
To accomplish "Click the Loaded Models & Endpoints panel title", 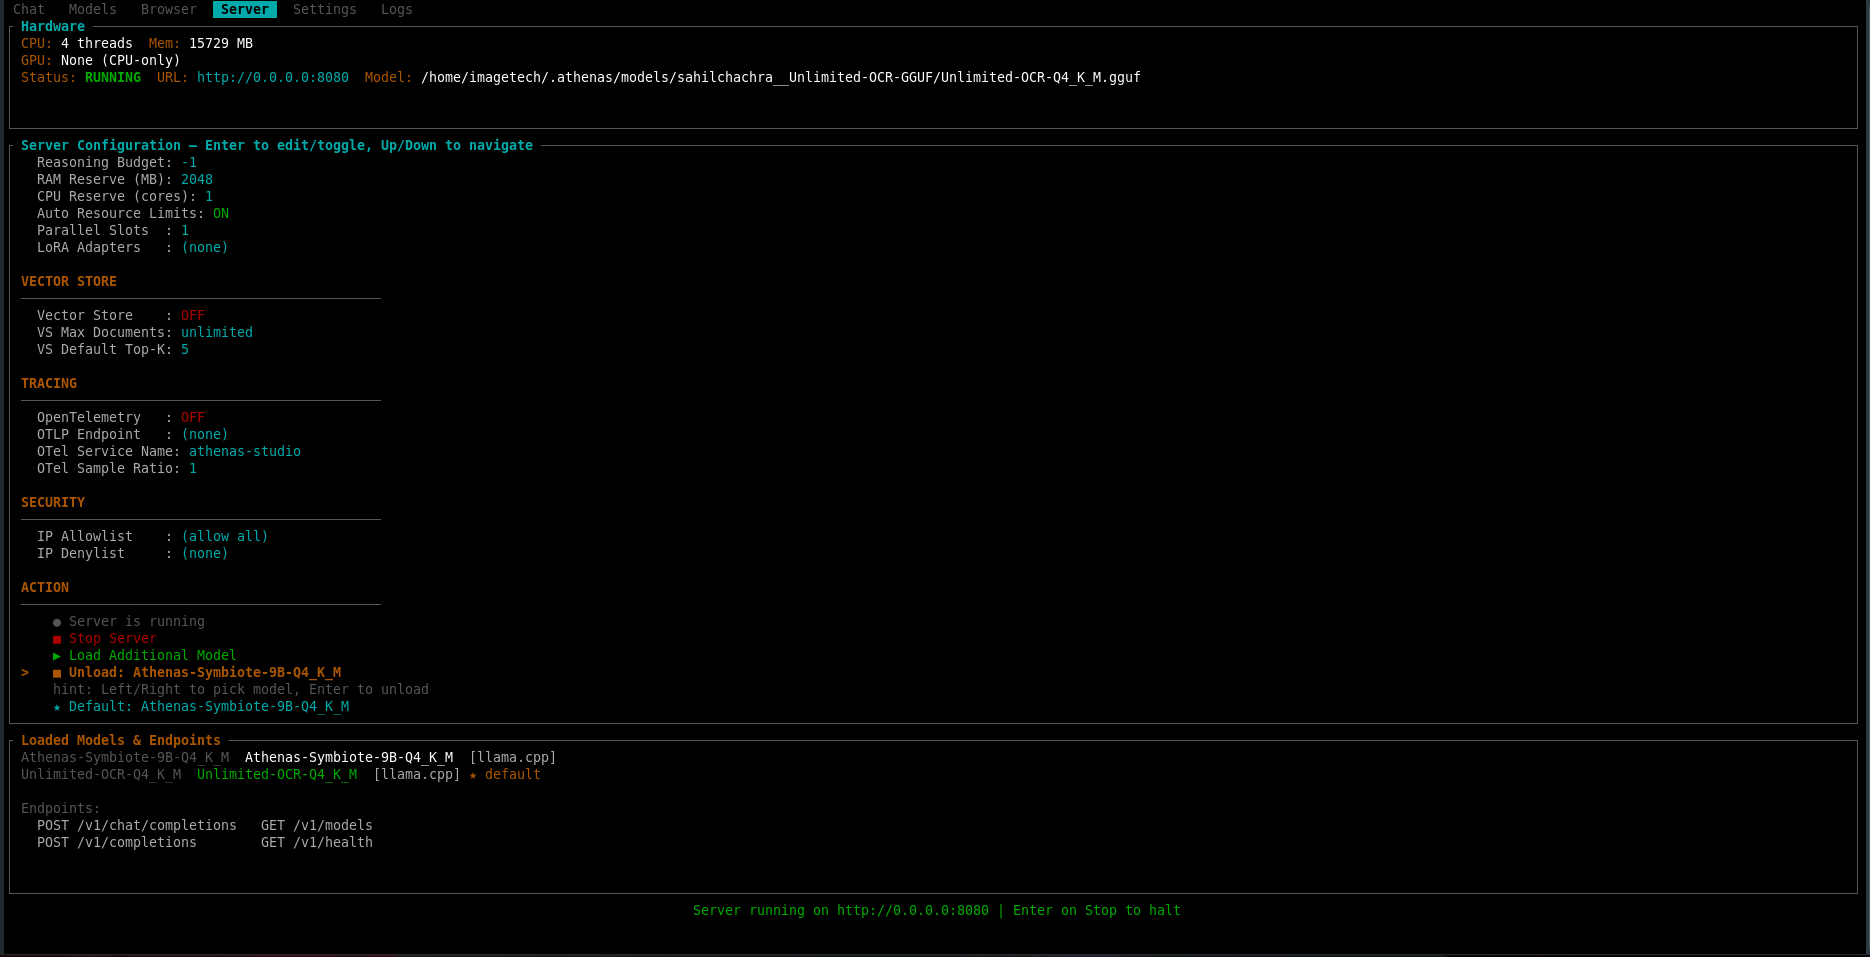I will (121, 741).
